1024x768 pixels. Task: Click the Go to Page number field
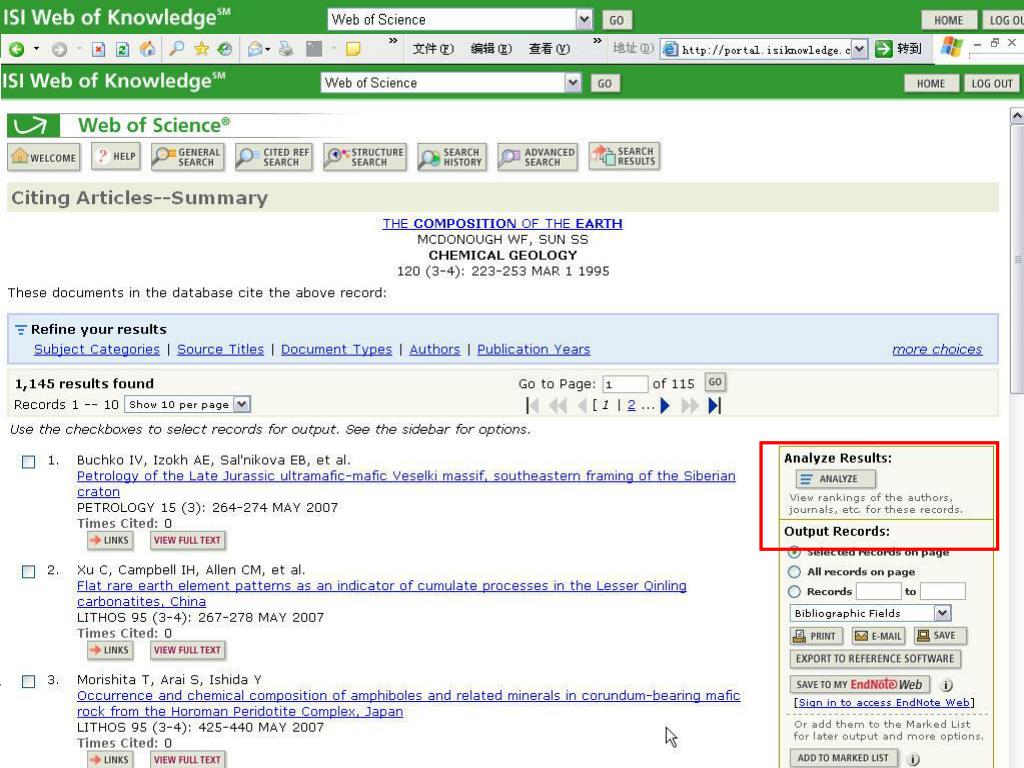click(625, 384)
